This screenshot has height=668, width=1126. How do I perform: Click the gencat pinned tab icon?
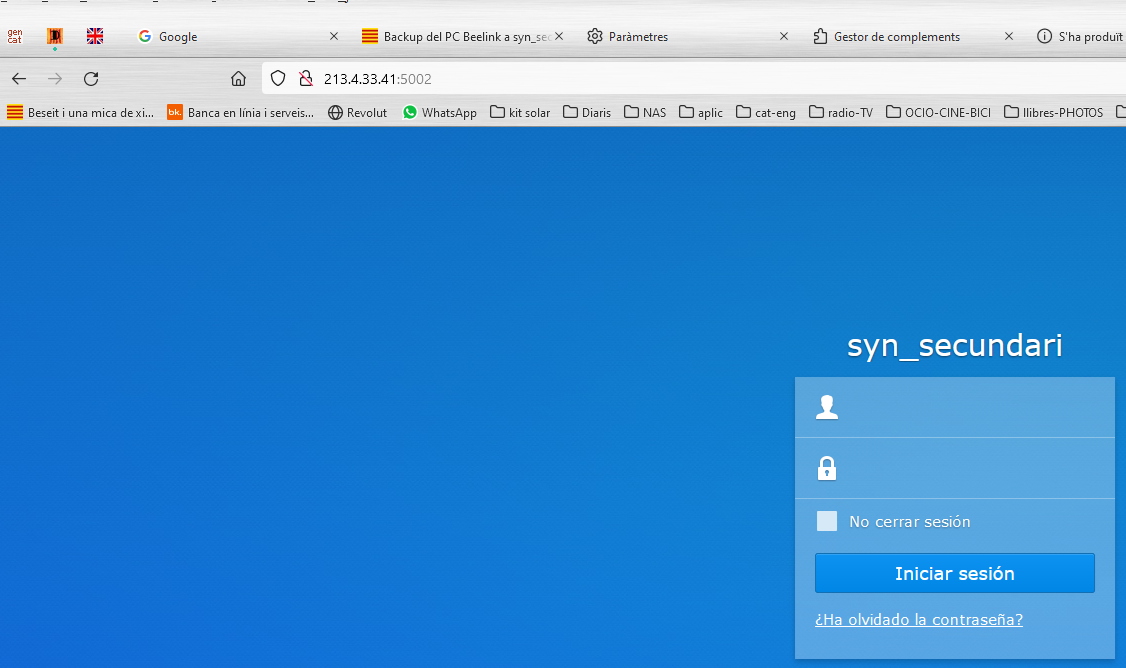pos(15,36)
